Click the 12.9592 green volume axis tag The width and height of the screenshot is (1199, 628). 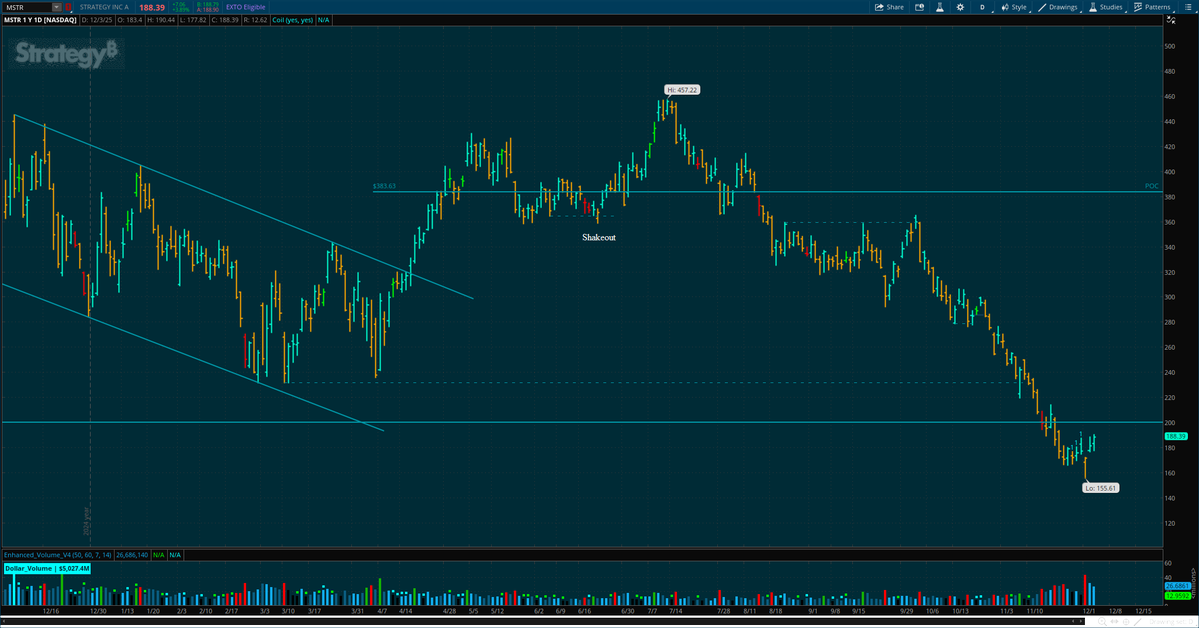[1176, 595]
